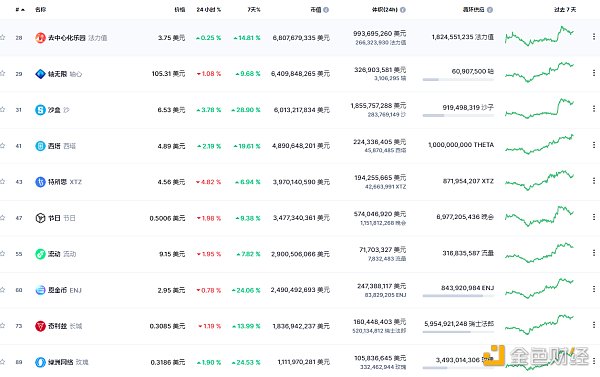Click the 1,000,000,000 THETA supply value
This screenshot has width=600, height=377.
pos(461,145)
